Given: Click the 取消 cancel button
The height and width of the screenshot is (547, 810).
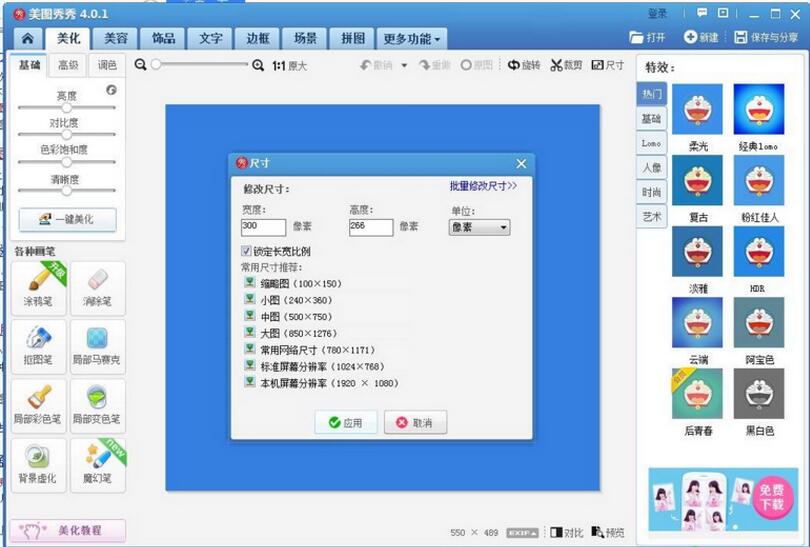Looking at the screenshot, I should point(415,423).
